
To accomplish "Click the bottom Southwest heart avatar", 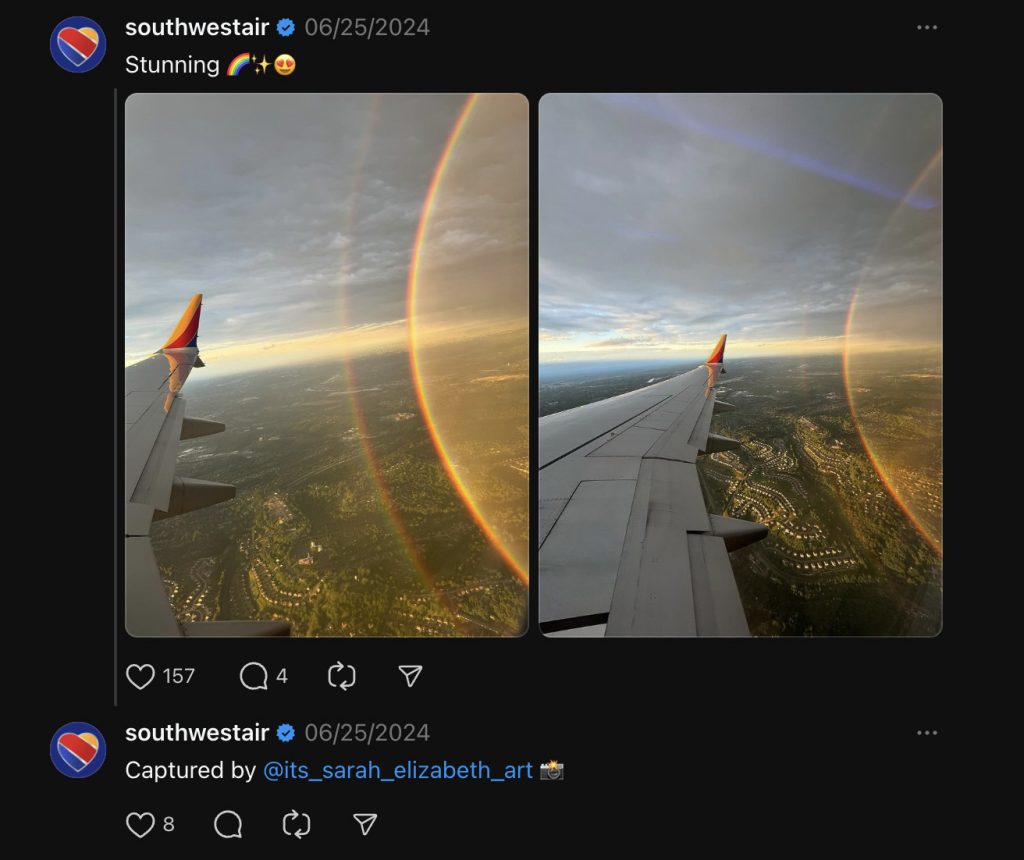I will [x=78, y=750].
